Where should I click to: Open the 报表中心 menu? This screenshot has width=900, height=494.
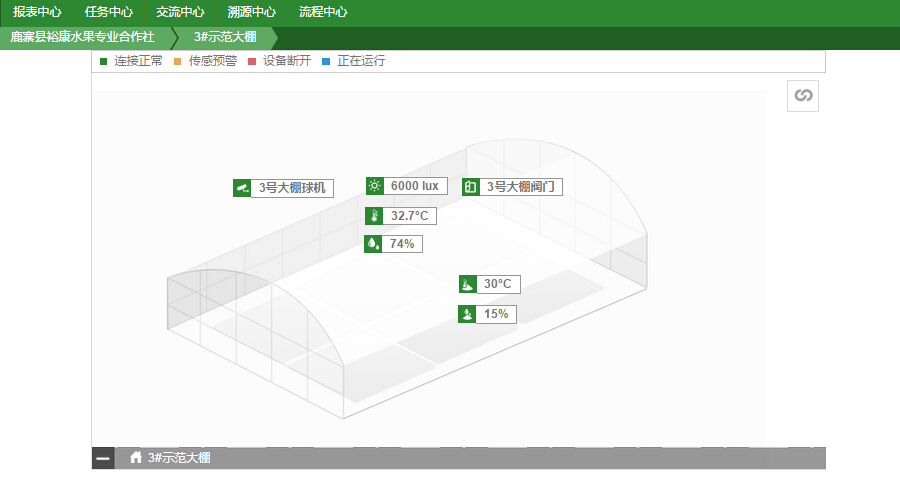pos(37,13)
